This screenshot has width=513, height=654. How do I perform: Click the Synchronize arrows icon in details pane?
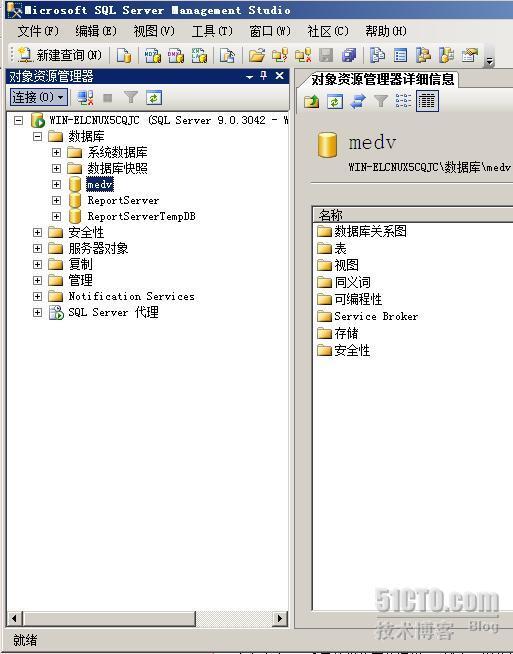(358, 101)
